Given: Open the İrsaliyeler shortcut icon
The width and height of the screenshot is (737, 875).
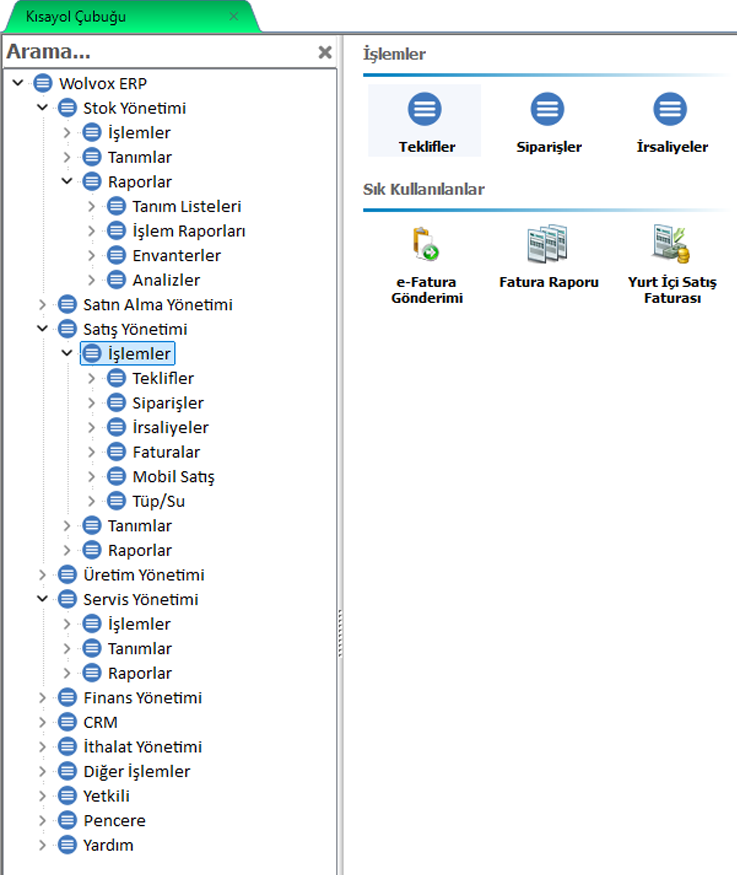Looking at the screenshot, I should point(670,110).
